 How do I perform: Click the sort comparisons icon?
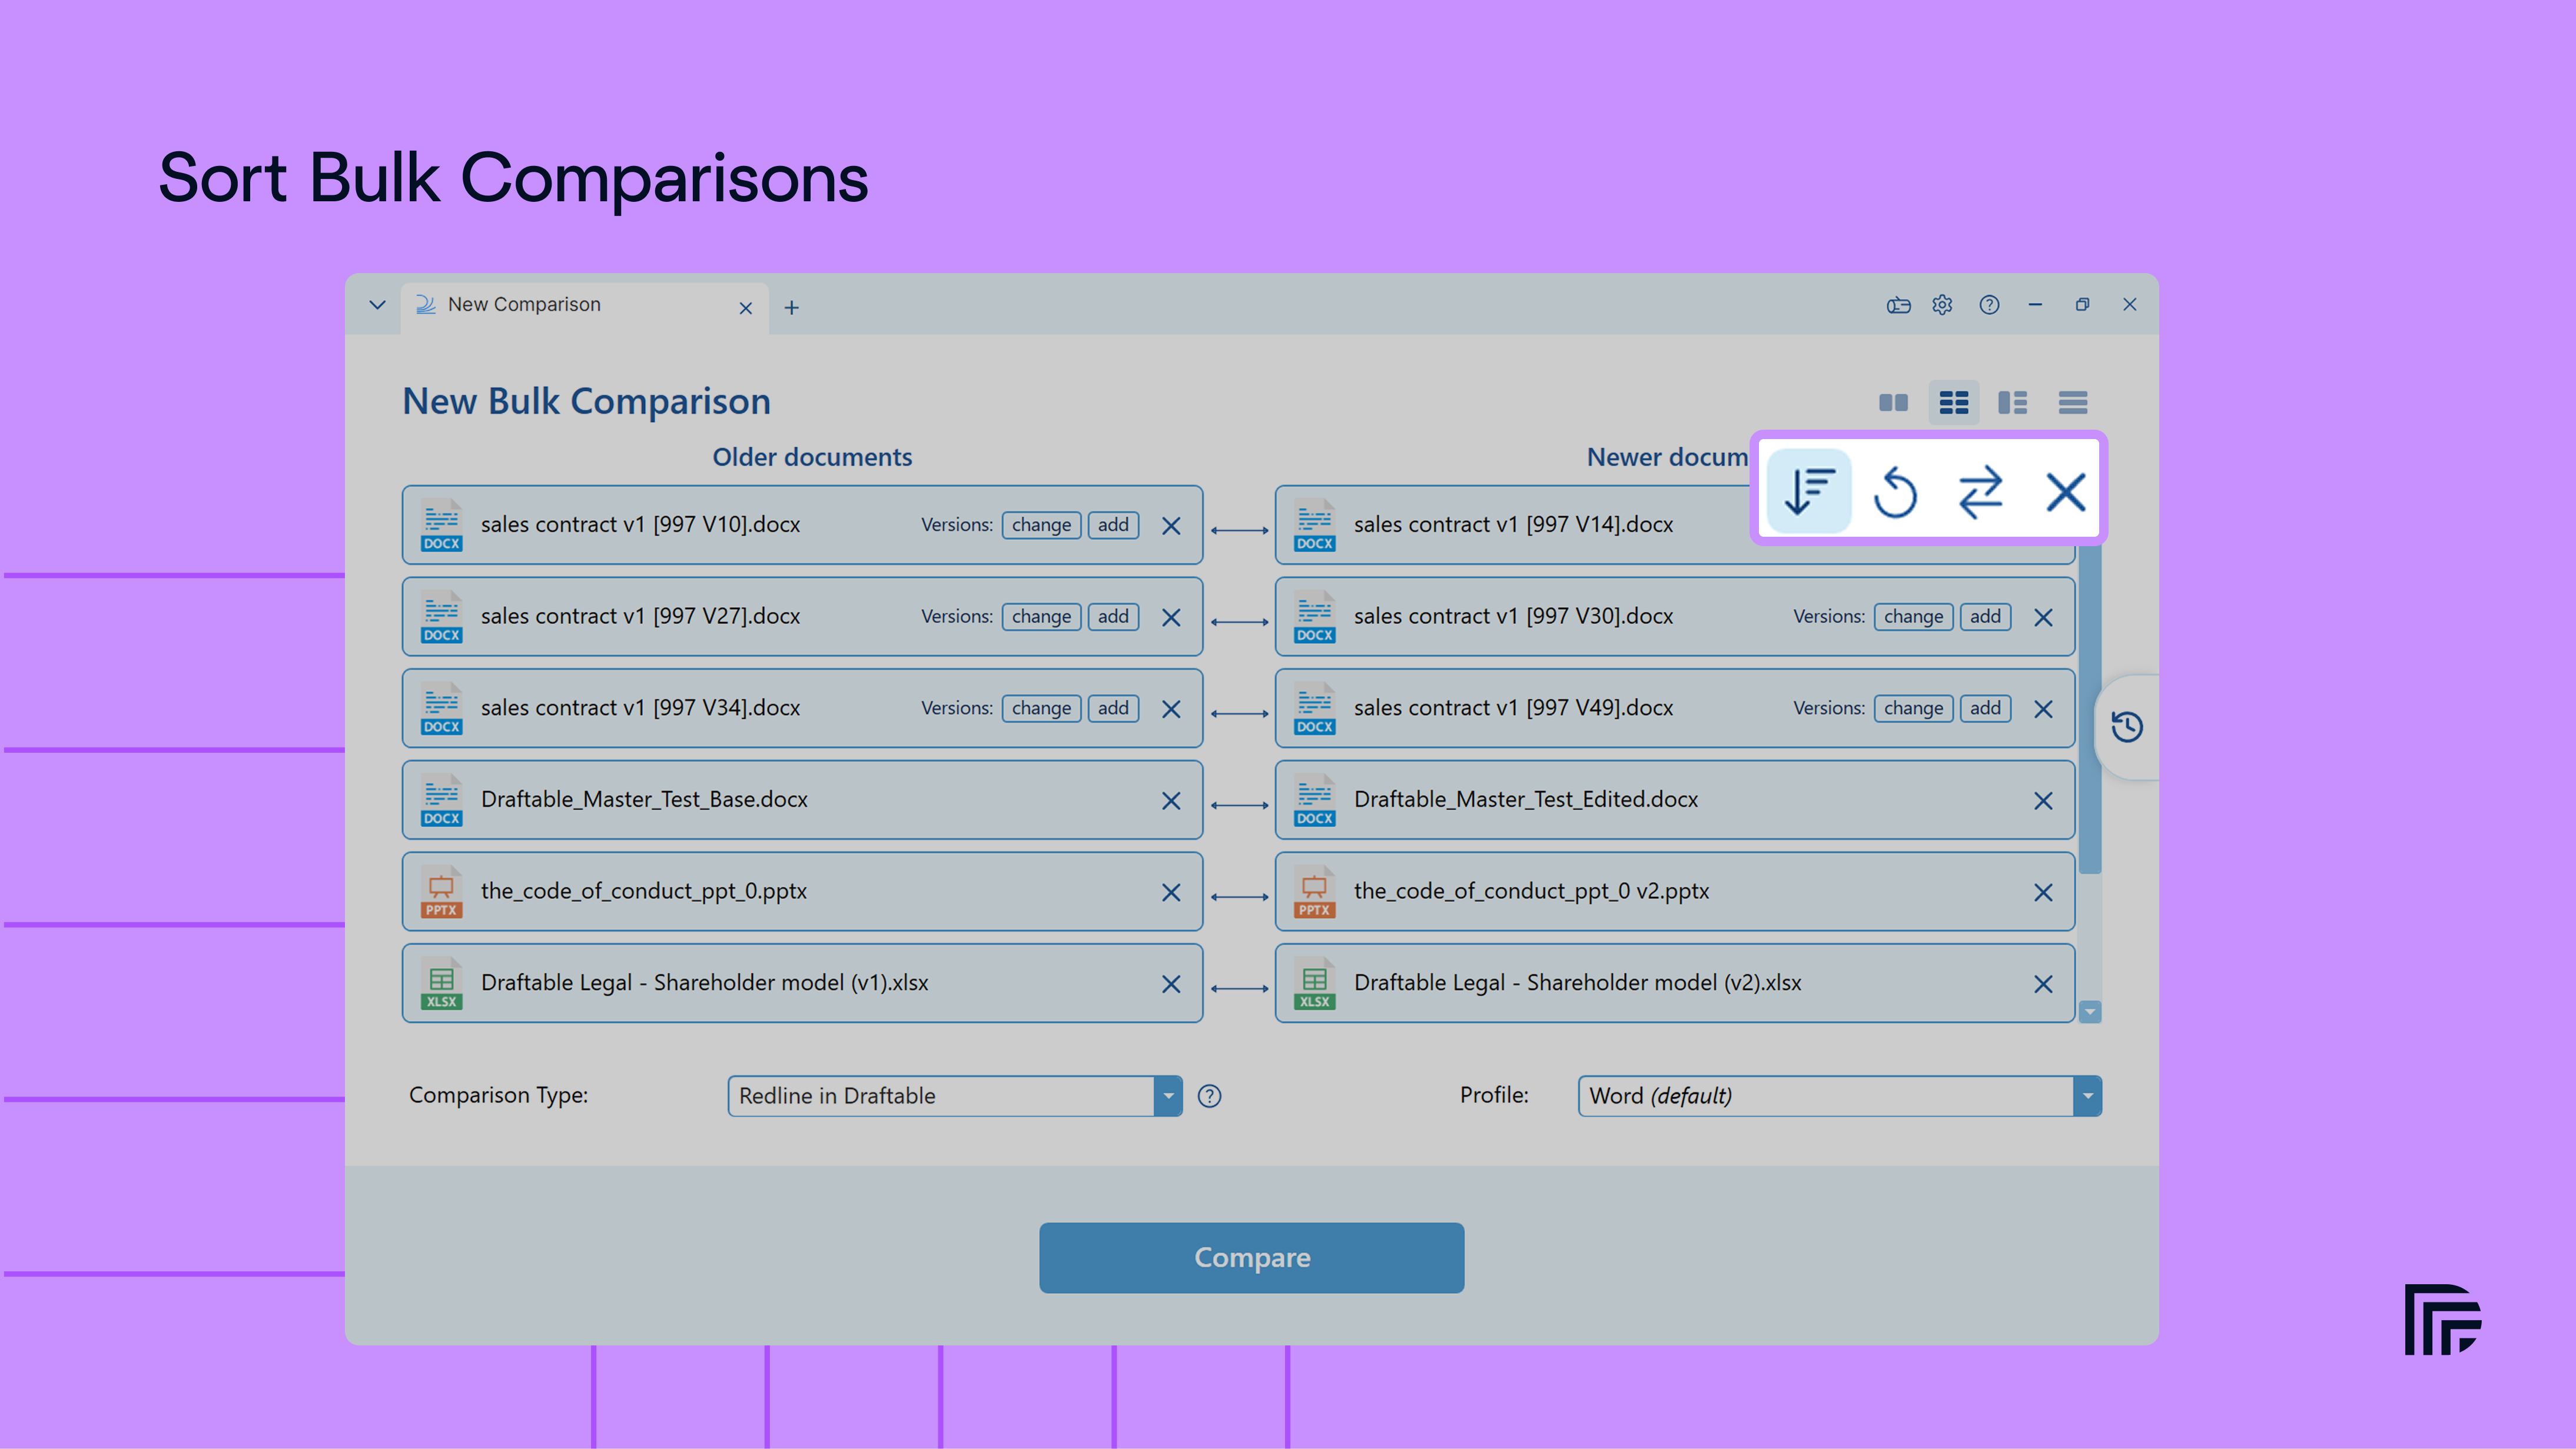(1809, 492)
